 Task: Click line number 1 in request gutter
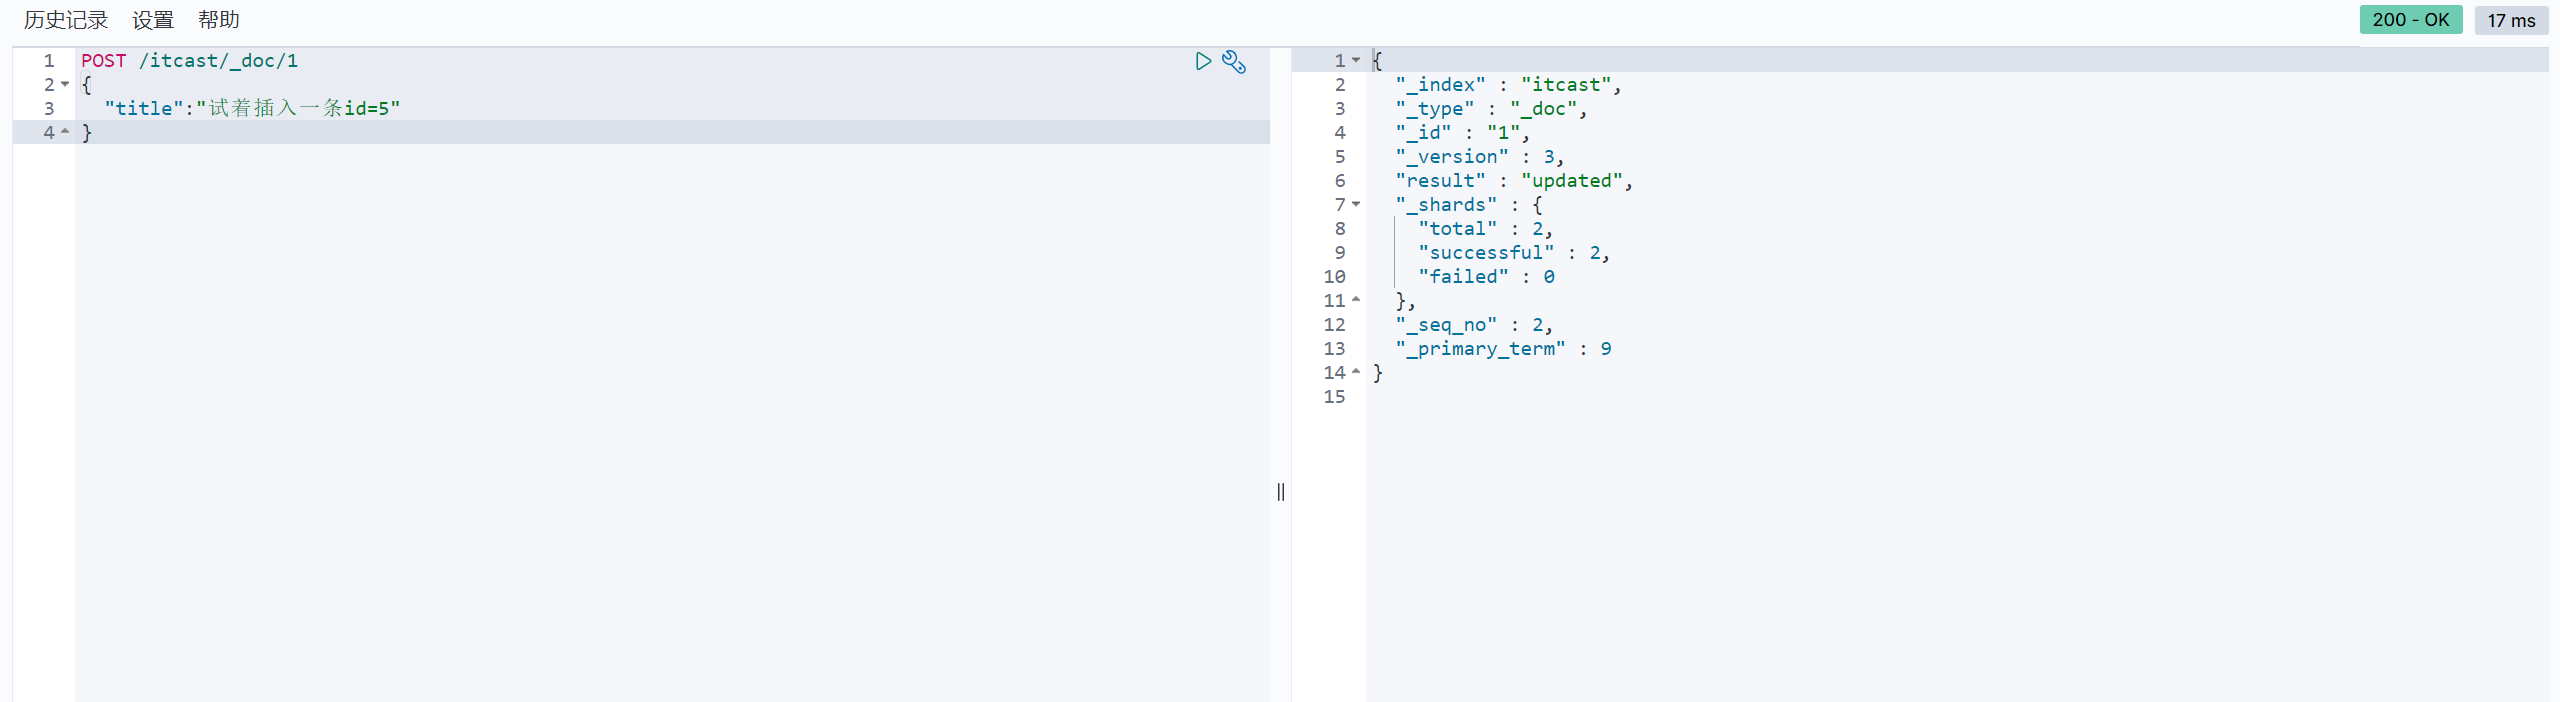click(x=49, y=61)
